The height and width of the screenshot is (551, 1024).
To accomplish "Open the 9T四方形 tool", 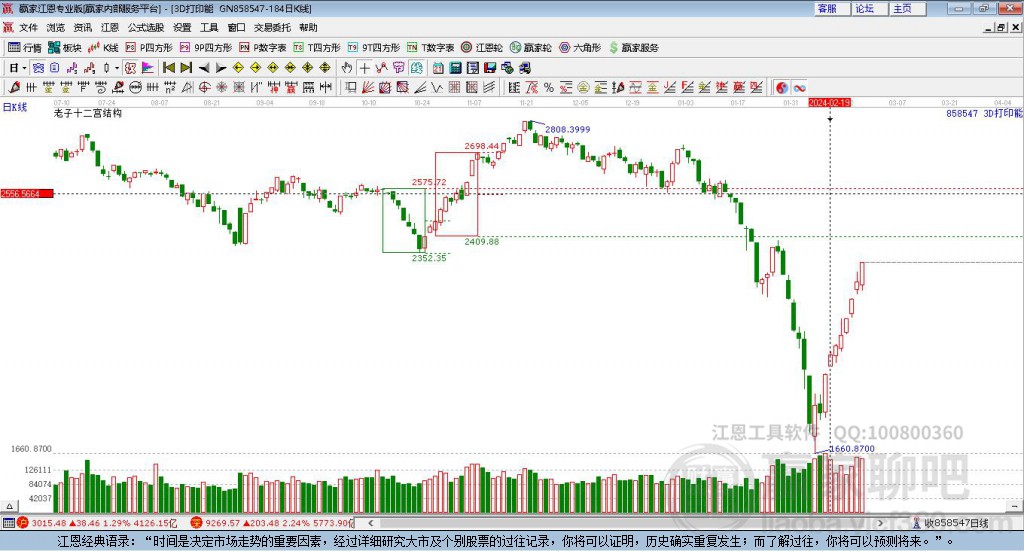I will (374, 48).
